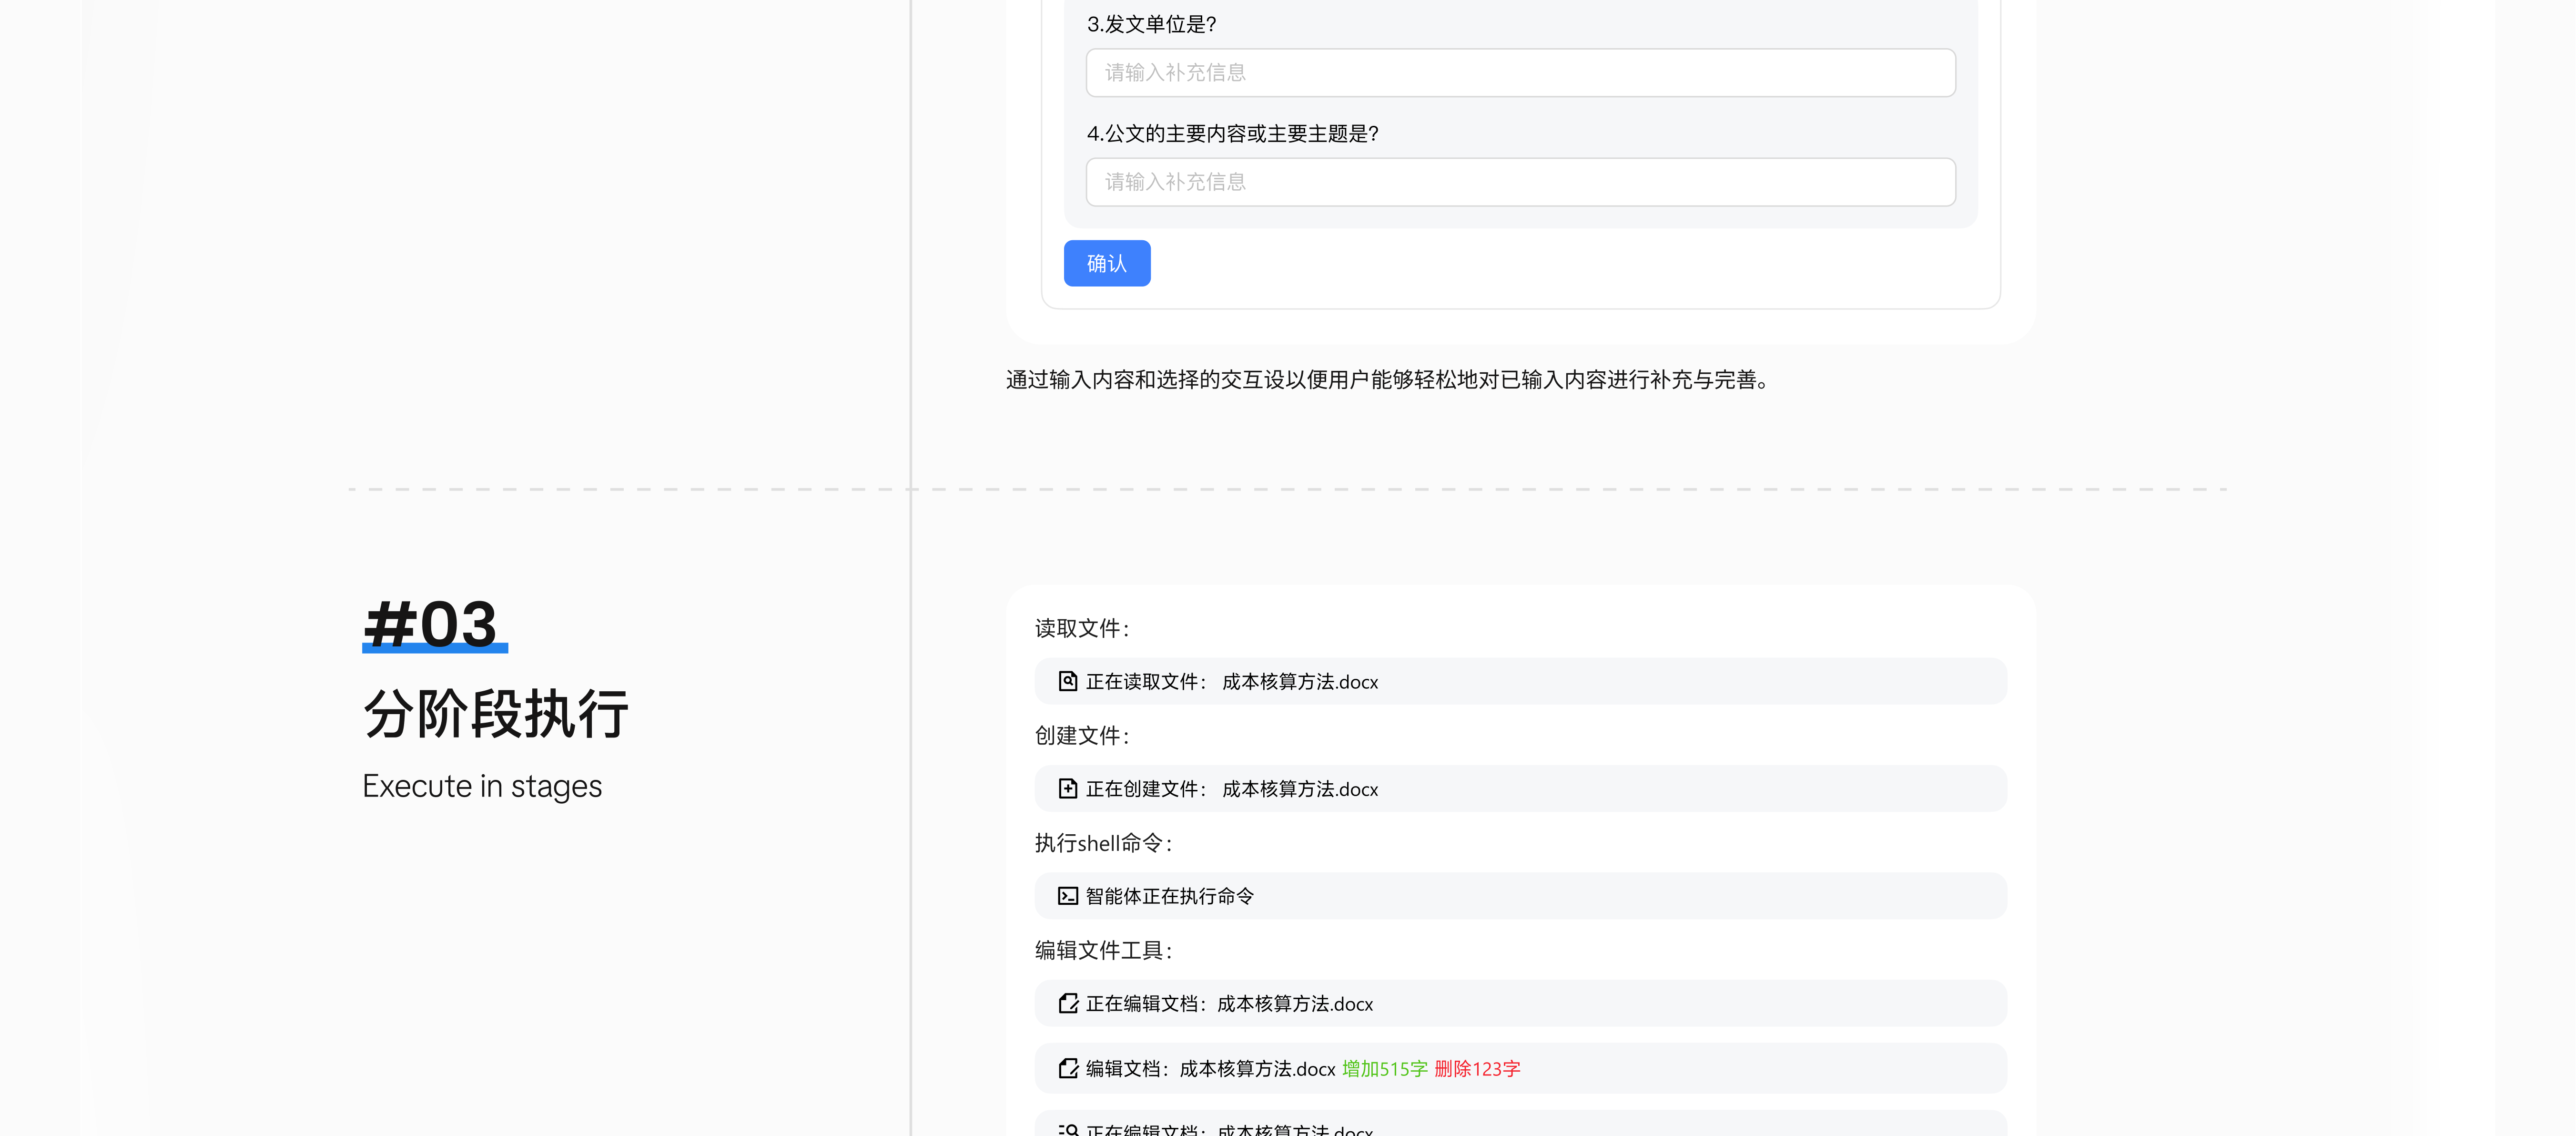Click the 编辑文件工具: section label
2576x1136 pixels.
point(1104,950)
